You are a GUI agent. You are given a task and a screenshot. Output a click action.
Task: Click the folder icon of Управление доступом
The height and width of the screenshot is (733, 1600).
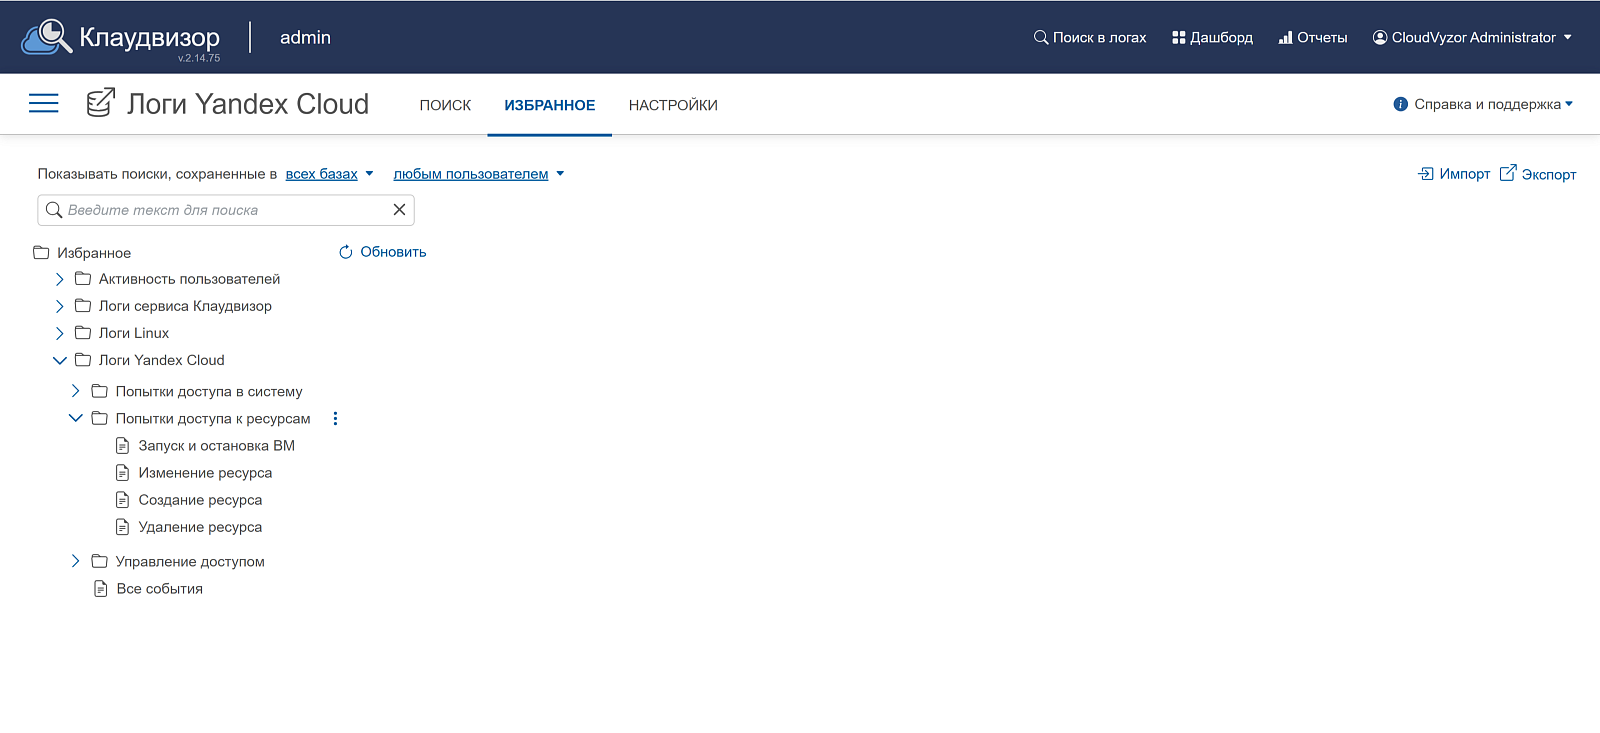(x=100, y=561)
